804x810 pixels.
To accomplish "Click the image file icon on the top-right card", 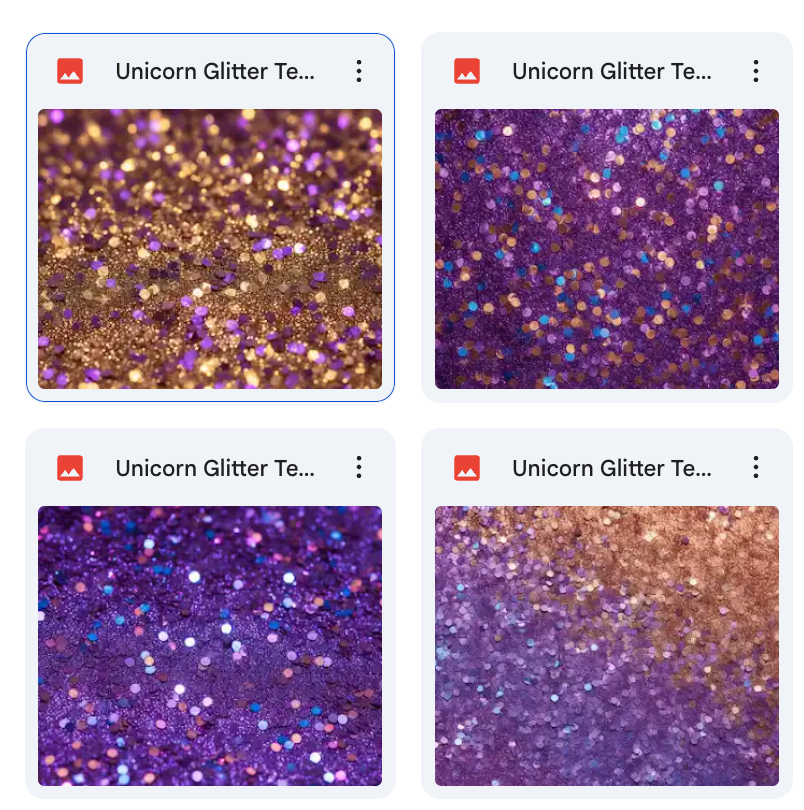I will coord(467,71).
